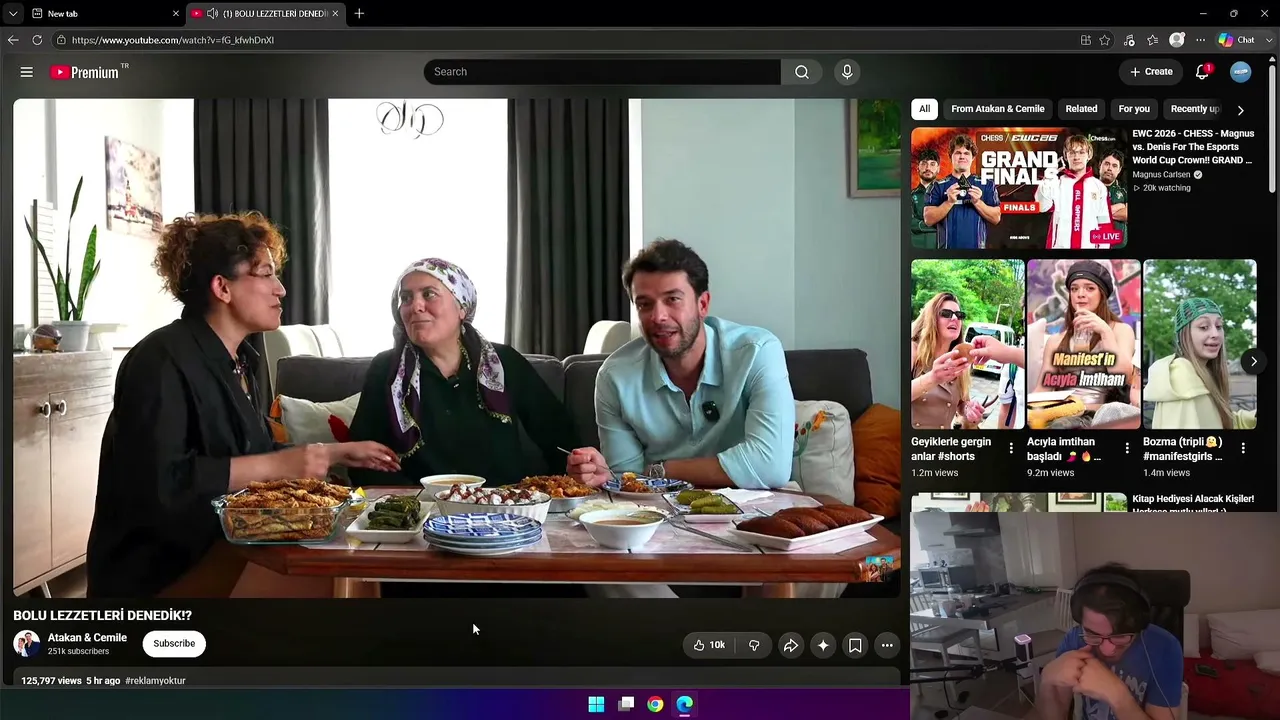This screenshot has height=720, width=1280.
Task: Open a new browser tab with plus
Action: 359,13
